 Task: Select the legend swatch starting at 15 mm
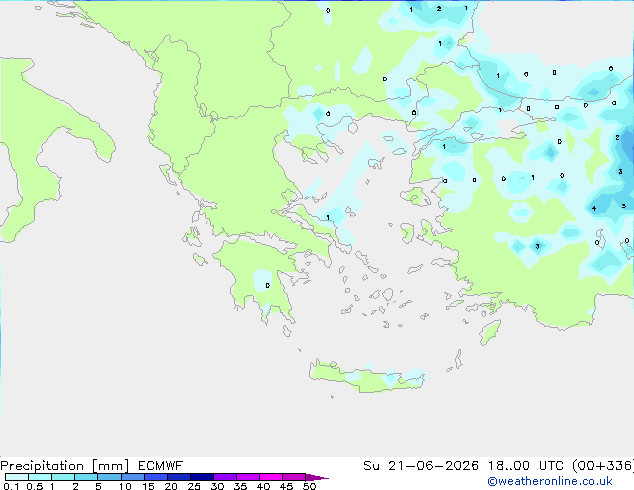156,477
